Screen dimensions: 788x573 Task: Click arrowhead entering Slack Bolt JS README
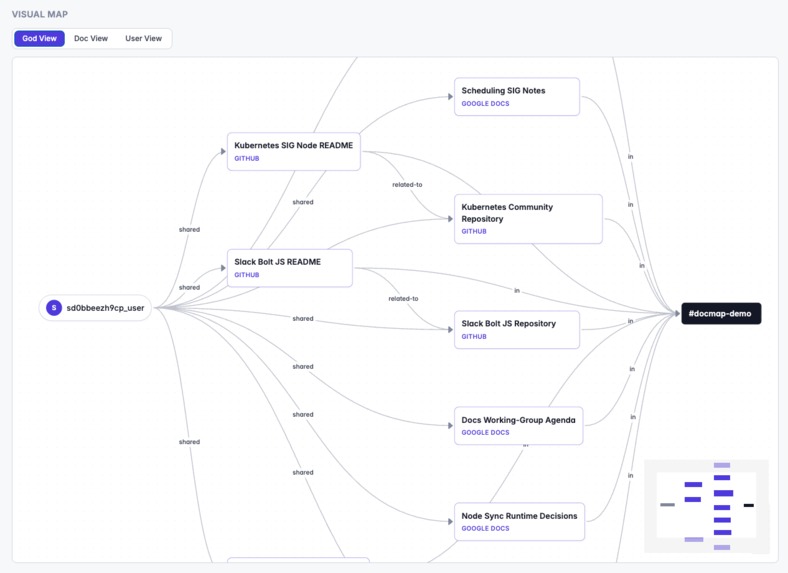point(223,268)
